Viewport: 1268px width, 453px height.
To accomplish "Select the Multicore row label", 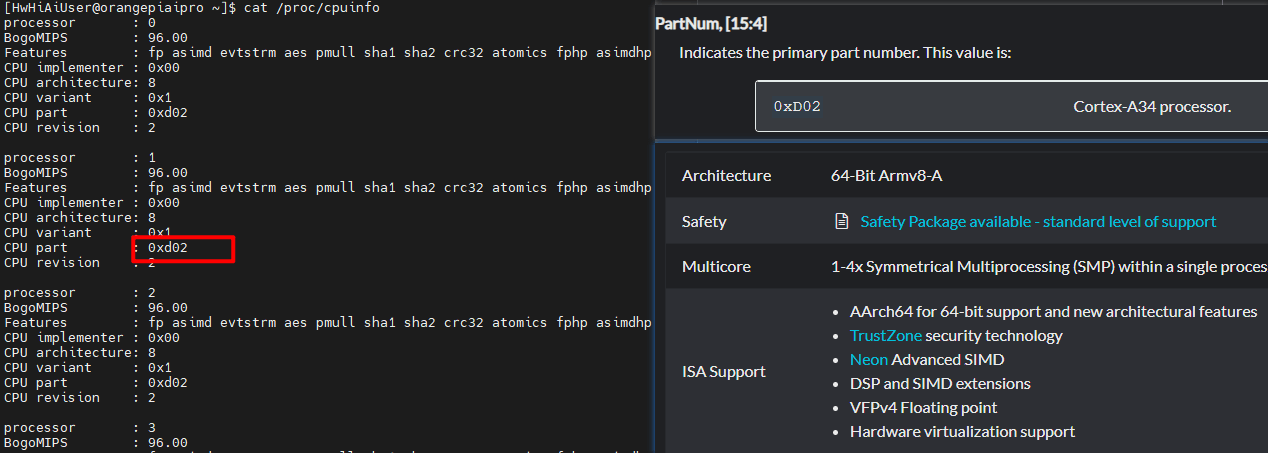I will [x=716, y=267].
